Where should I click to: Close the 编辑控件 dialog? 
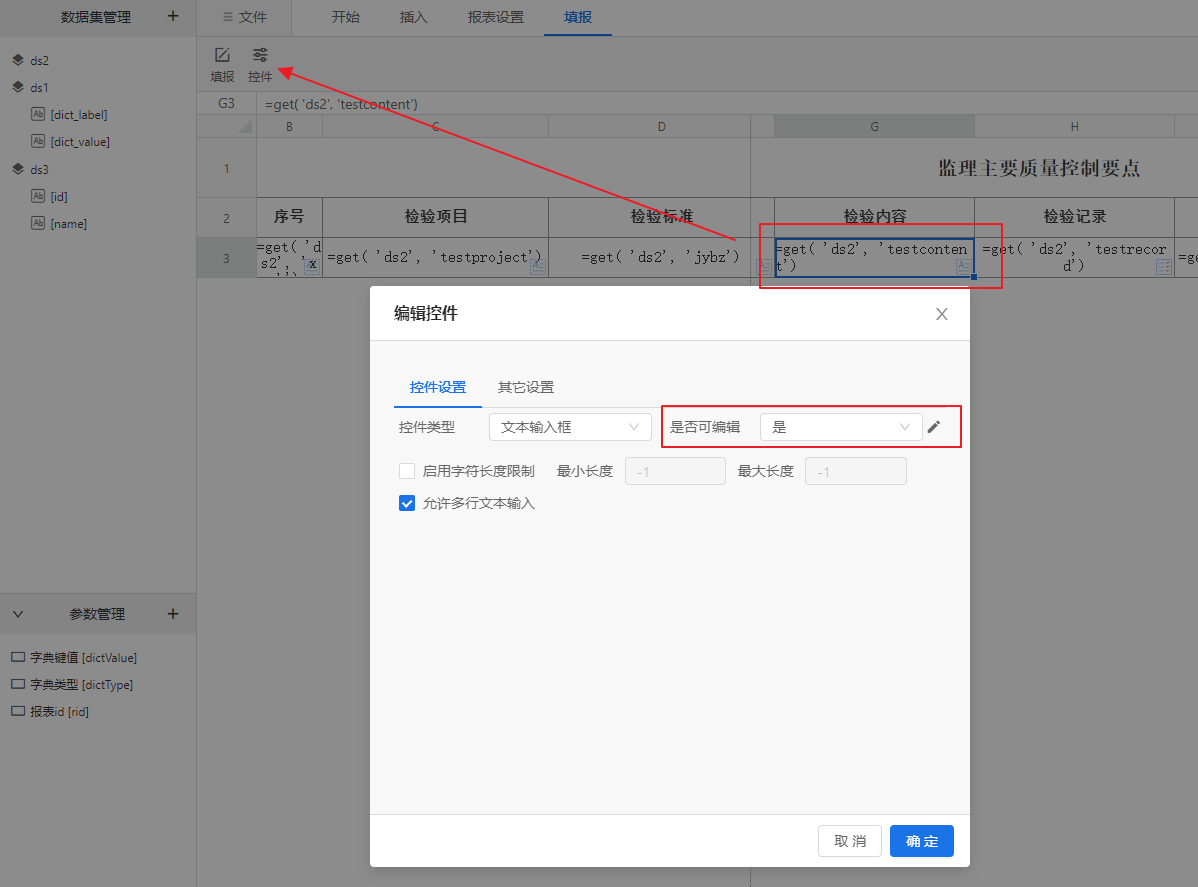(941, 314)
